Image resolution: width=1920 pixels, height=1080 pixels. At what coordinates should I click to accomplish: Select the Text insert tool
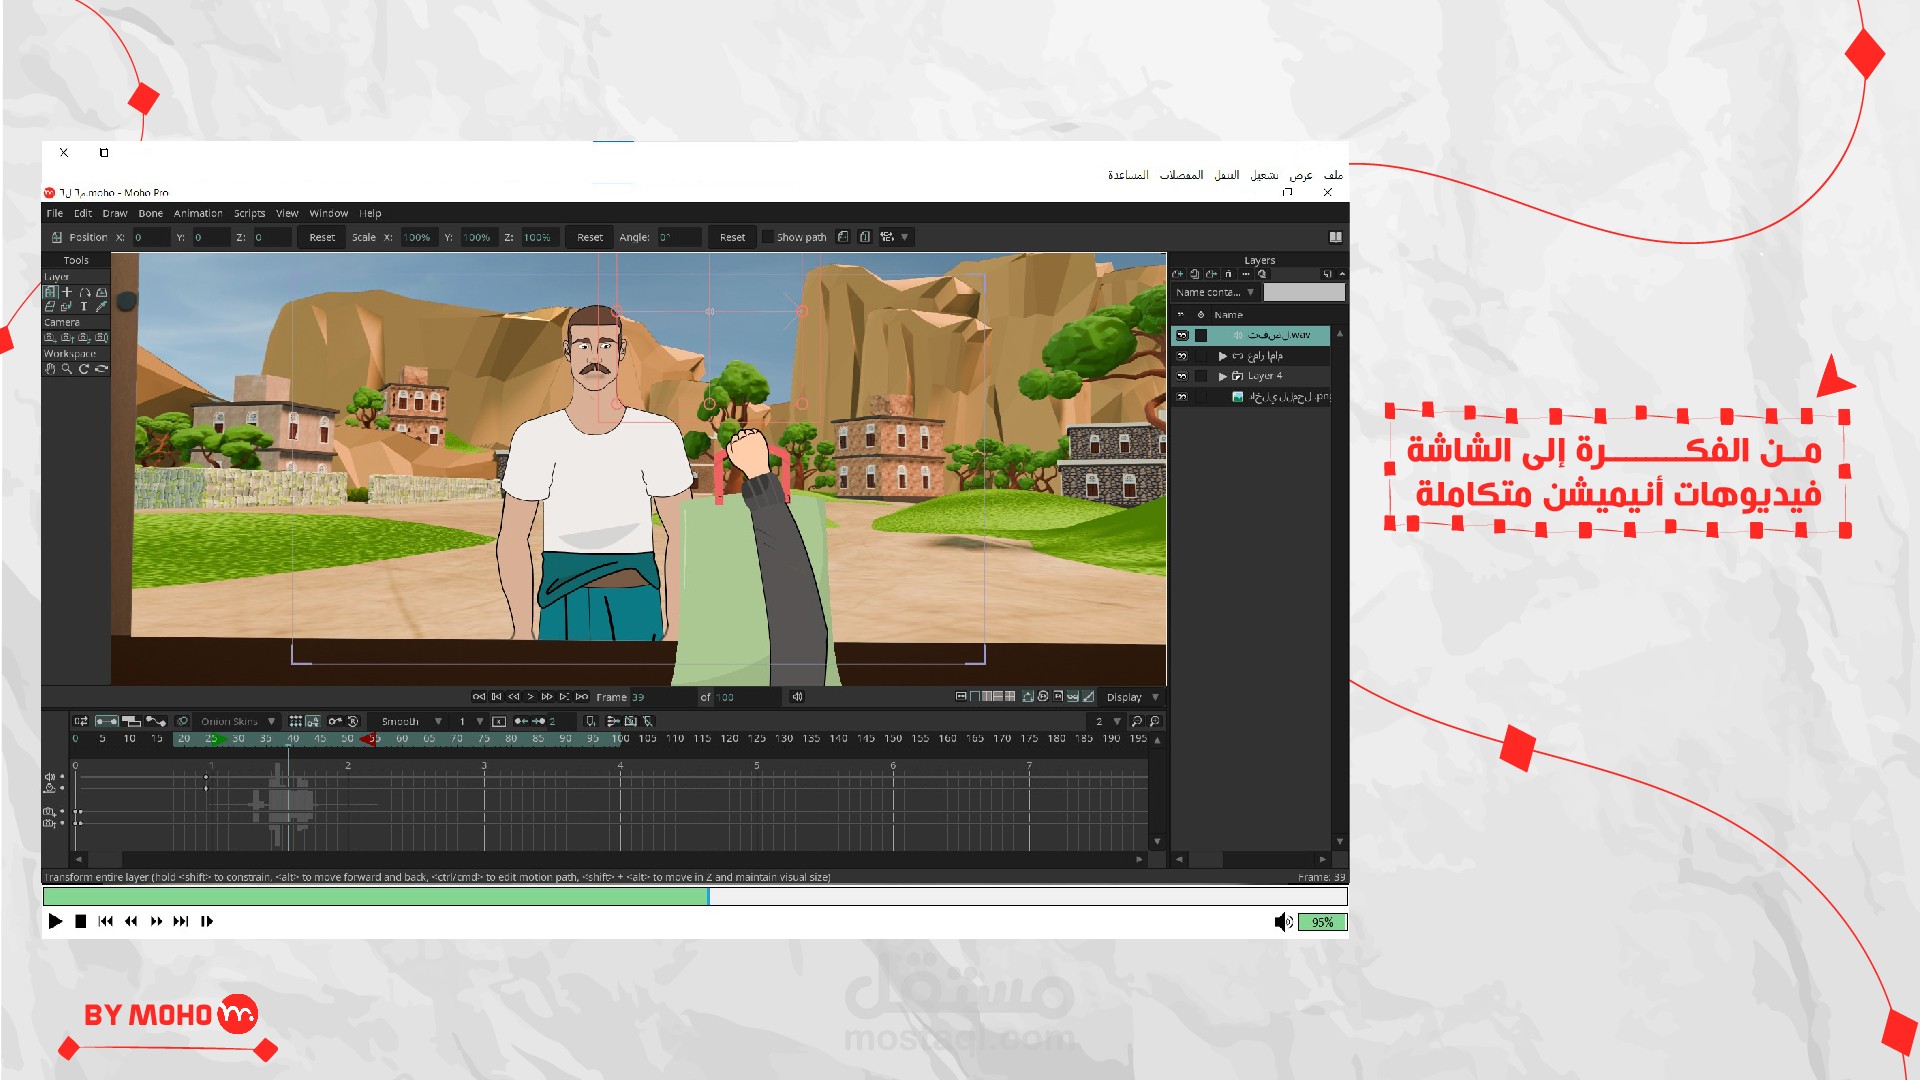click(84, 307)
